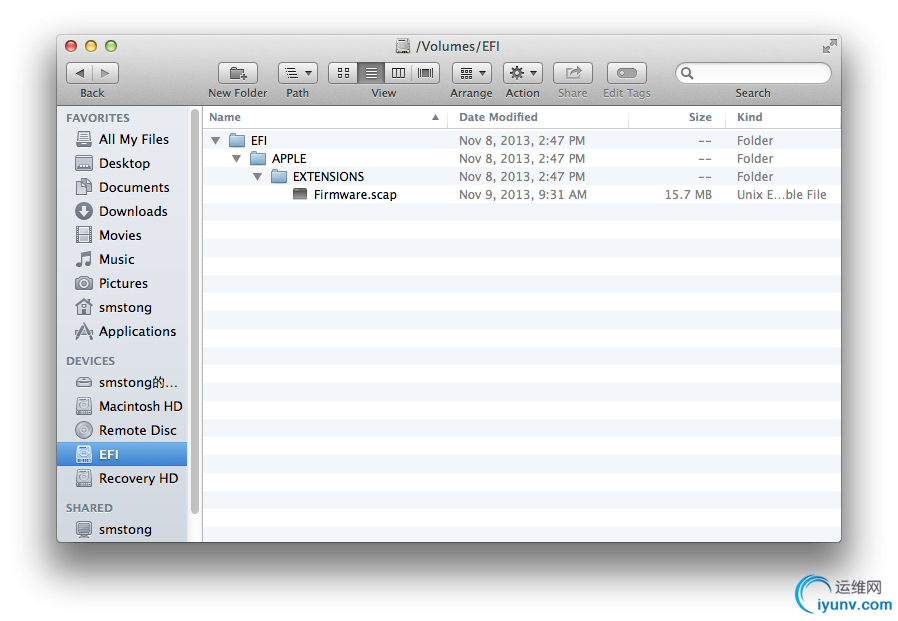Open Desktop in the sidebar
Viewport: 898px width, 621px height.
(123, 163)
